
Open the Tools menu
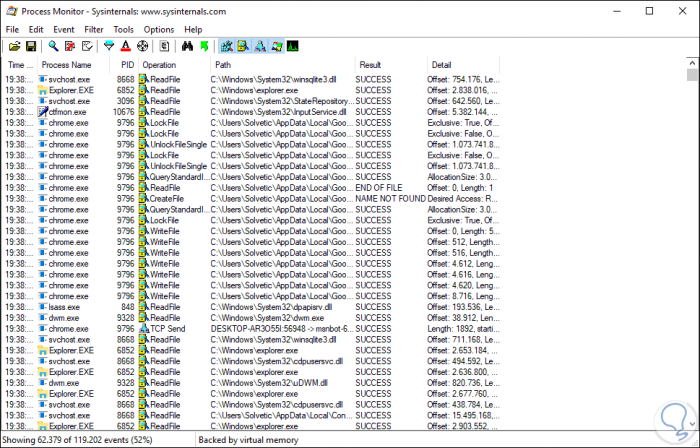123,29
